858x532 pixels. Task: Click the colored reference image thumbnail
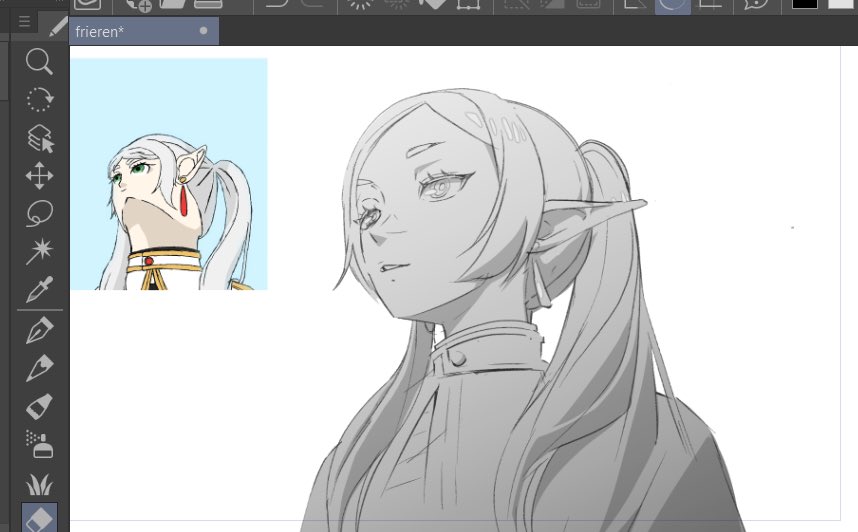point(169,174)
